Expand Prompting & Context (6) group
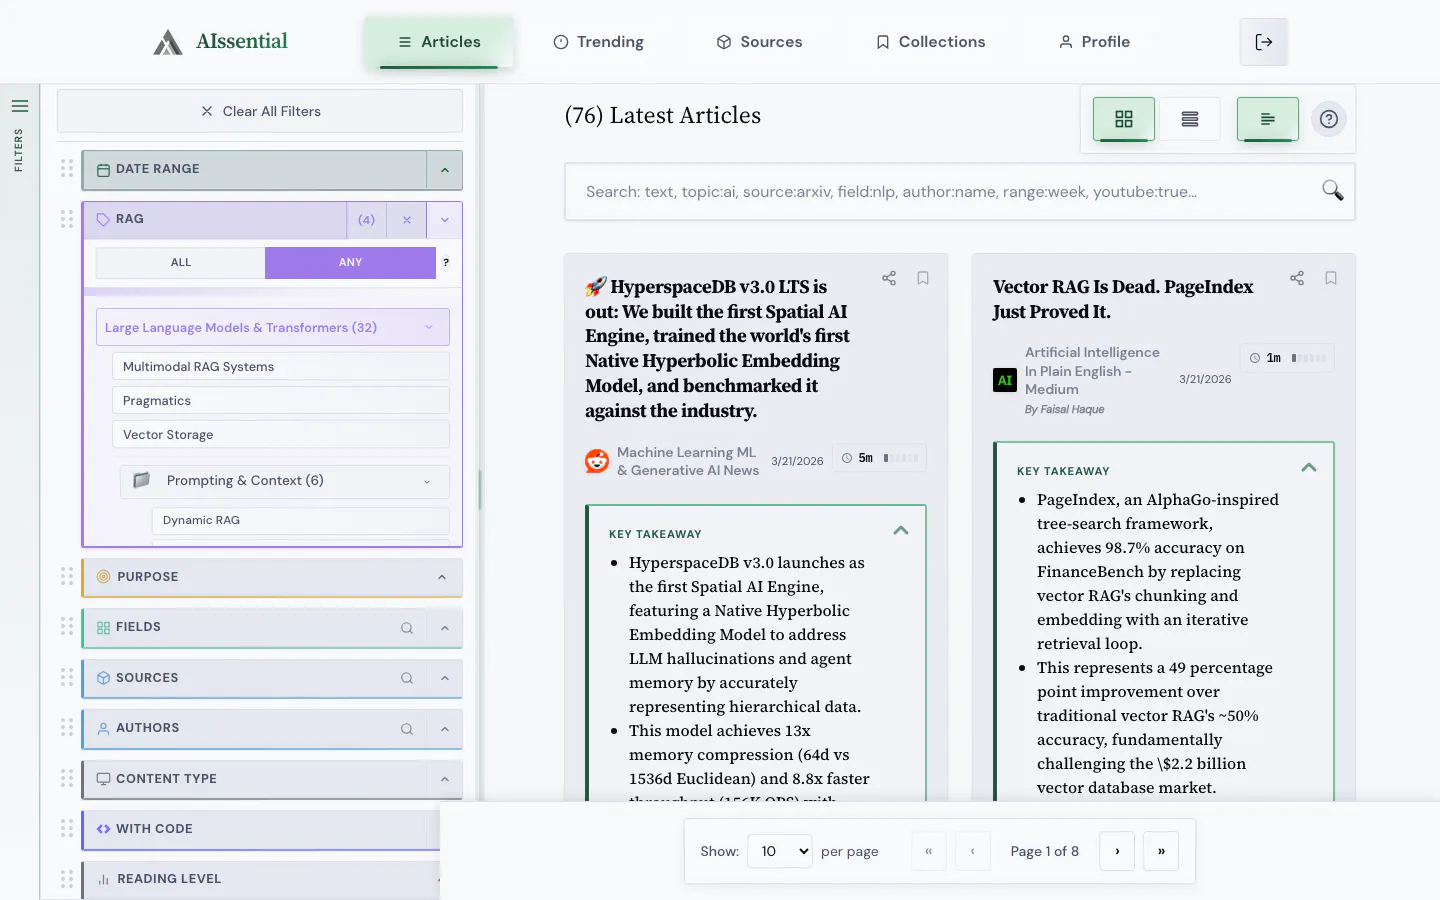Viewport: 1440px width, 900px height. pos(285,481)
